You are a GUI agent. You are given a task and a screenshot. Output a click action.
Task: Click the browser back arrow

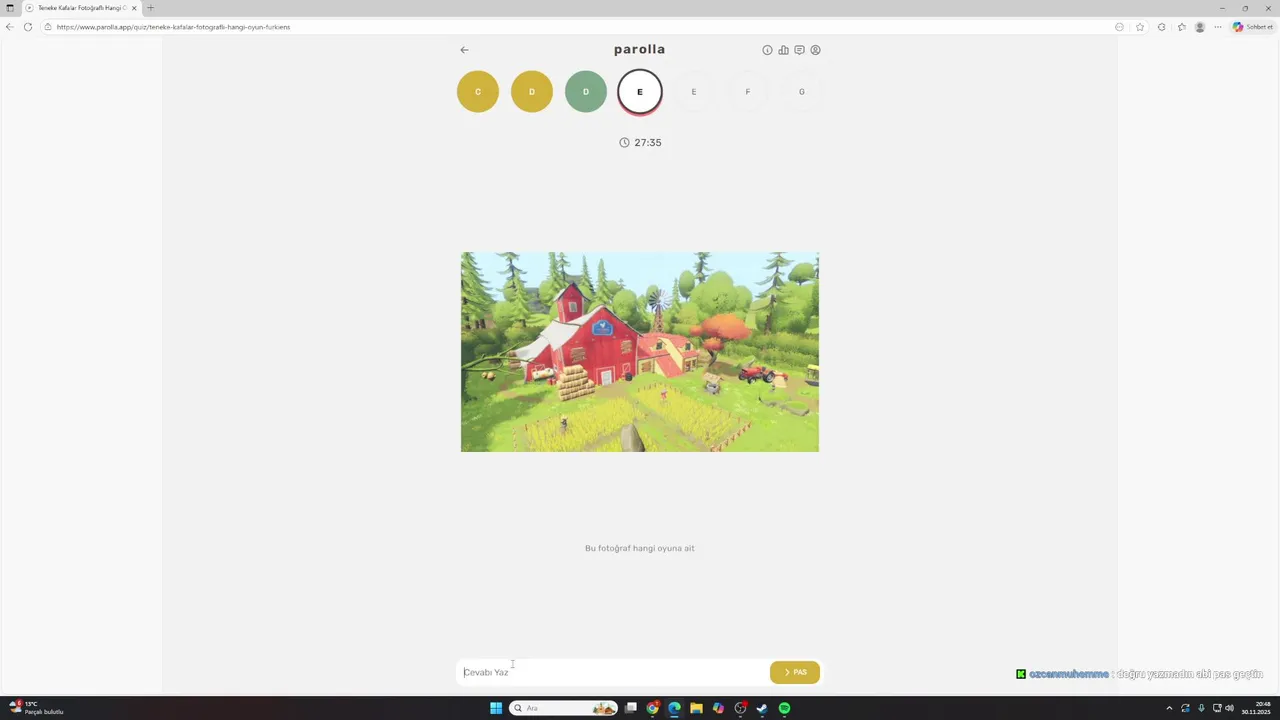10,27
